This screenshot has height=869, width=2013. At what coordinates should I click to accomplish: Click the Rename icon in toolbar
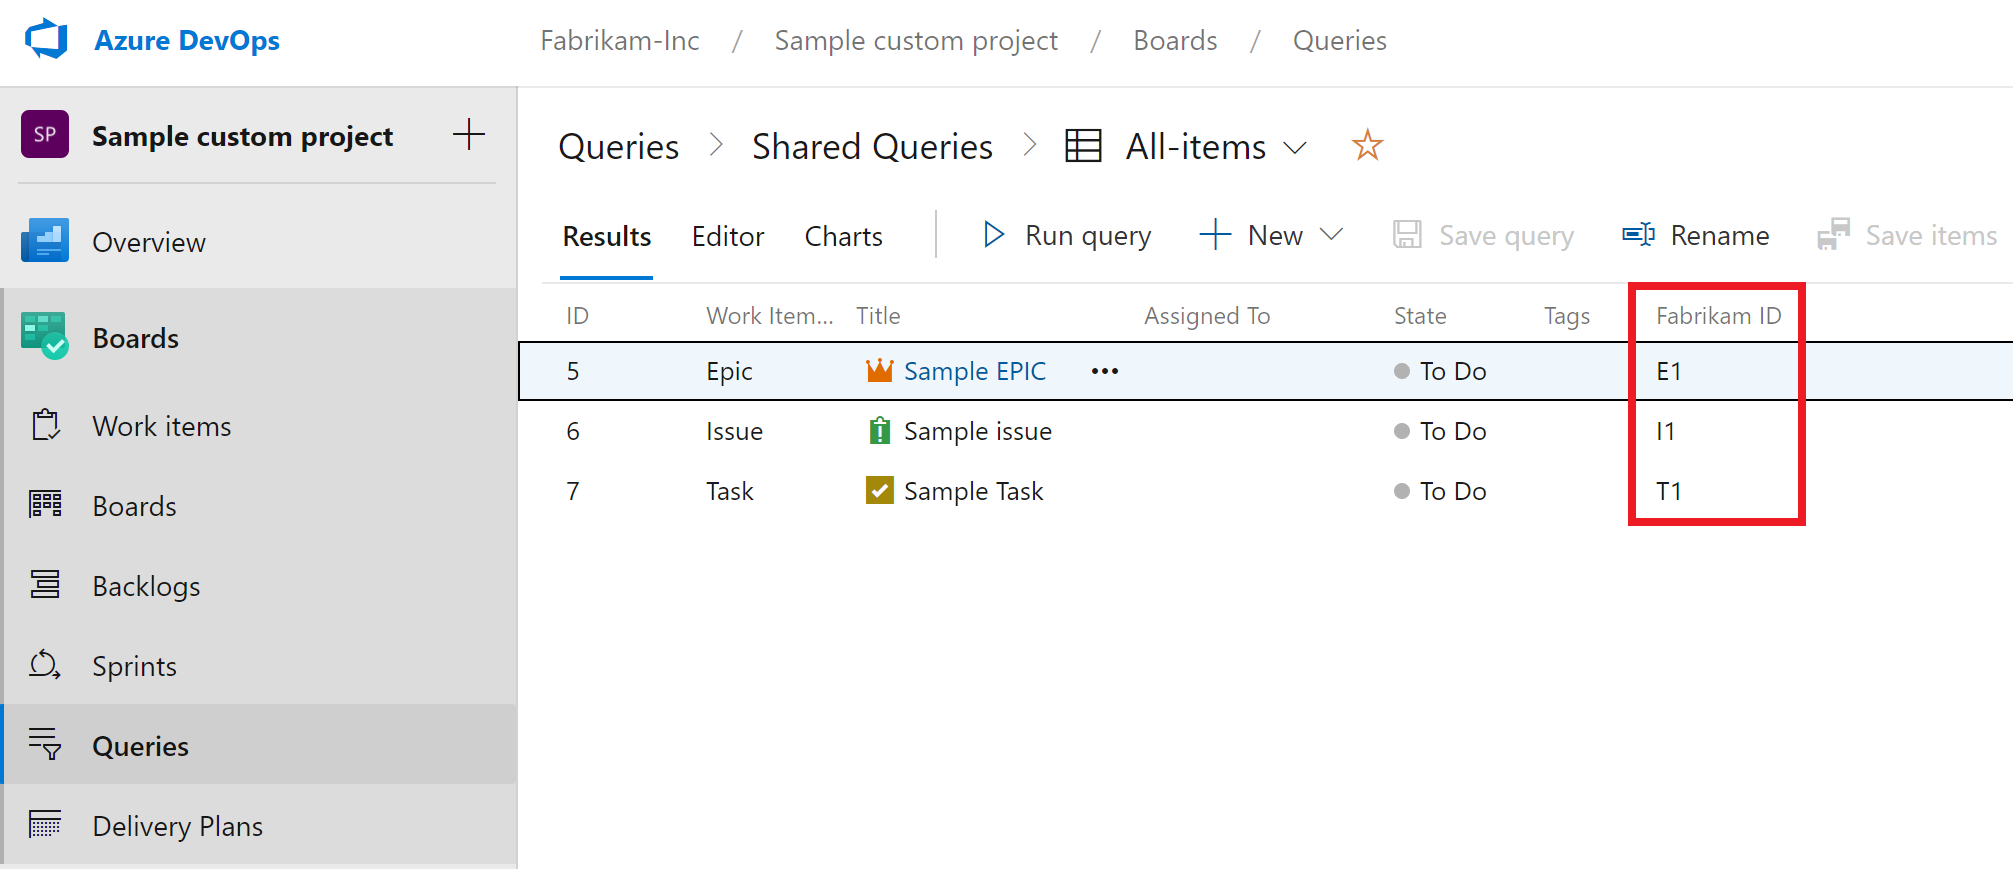pos(1638,235)
